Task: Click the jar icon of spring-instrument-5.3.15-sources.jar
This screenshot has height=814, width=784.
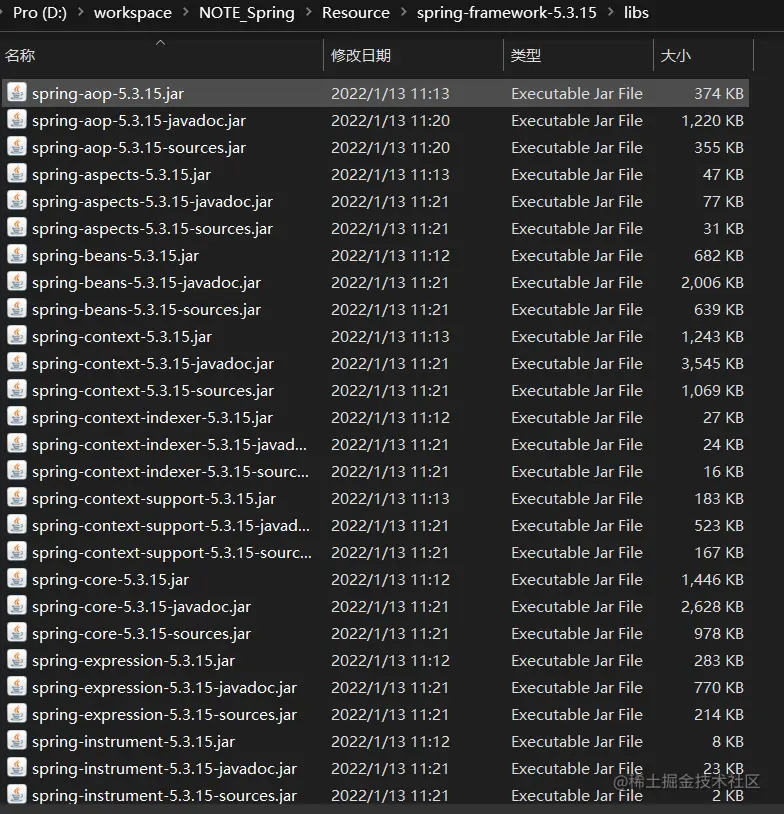Action: (x=17, y=795)
